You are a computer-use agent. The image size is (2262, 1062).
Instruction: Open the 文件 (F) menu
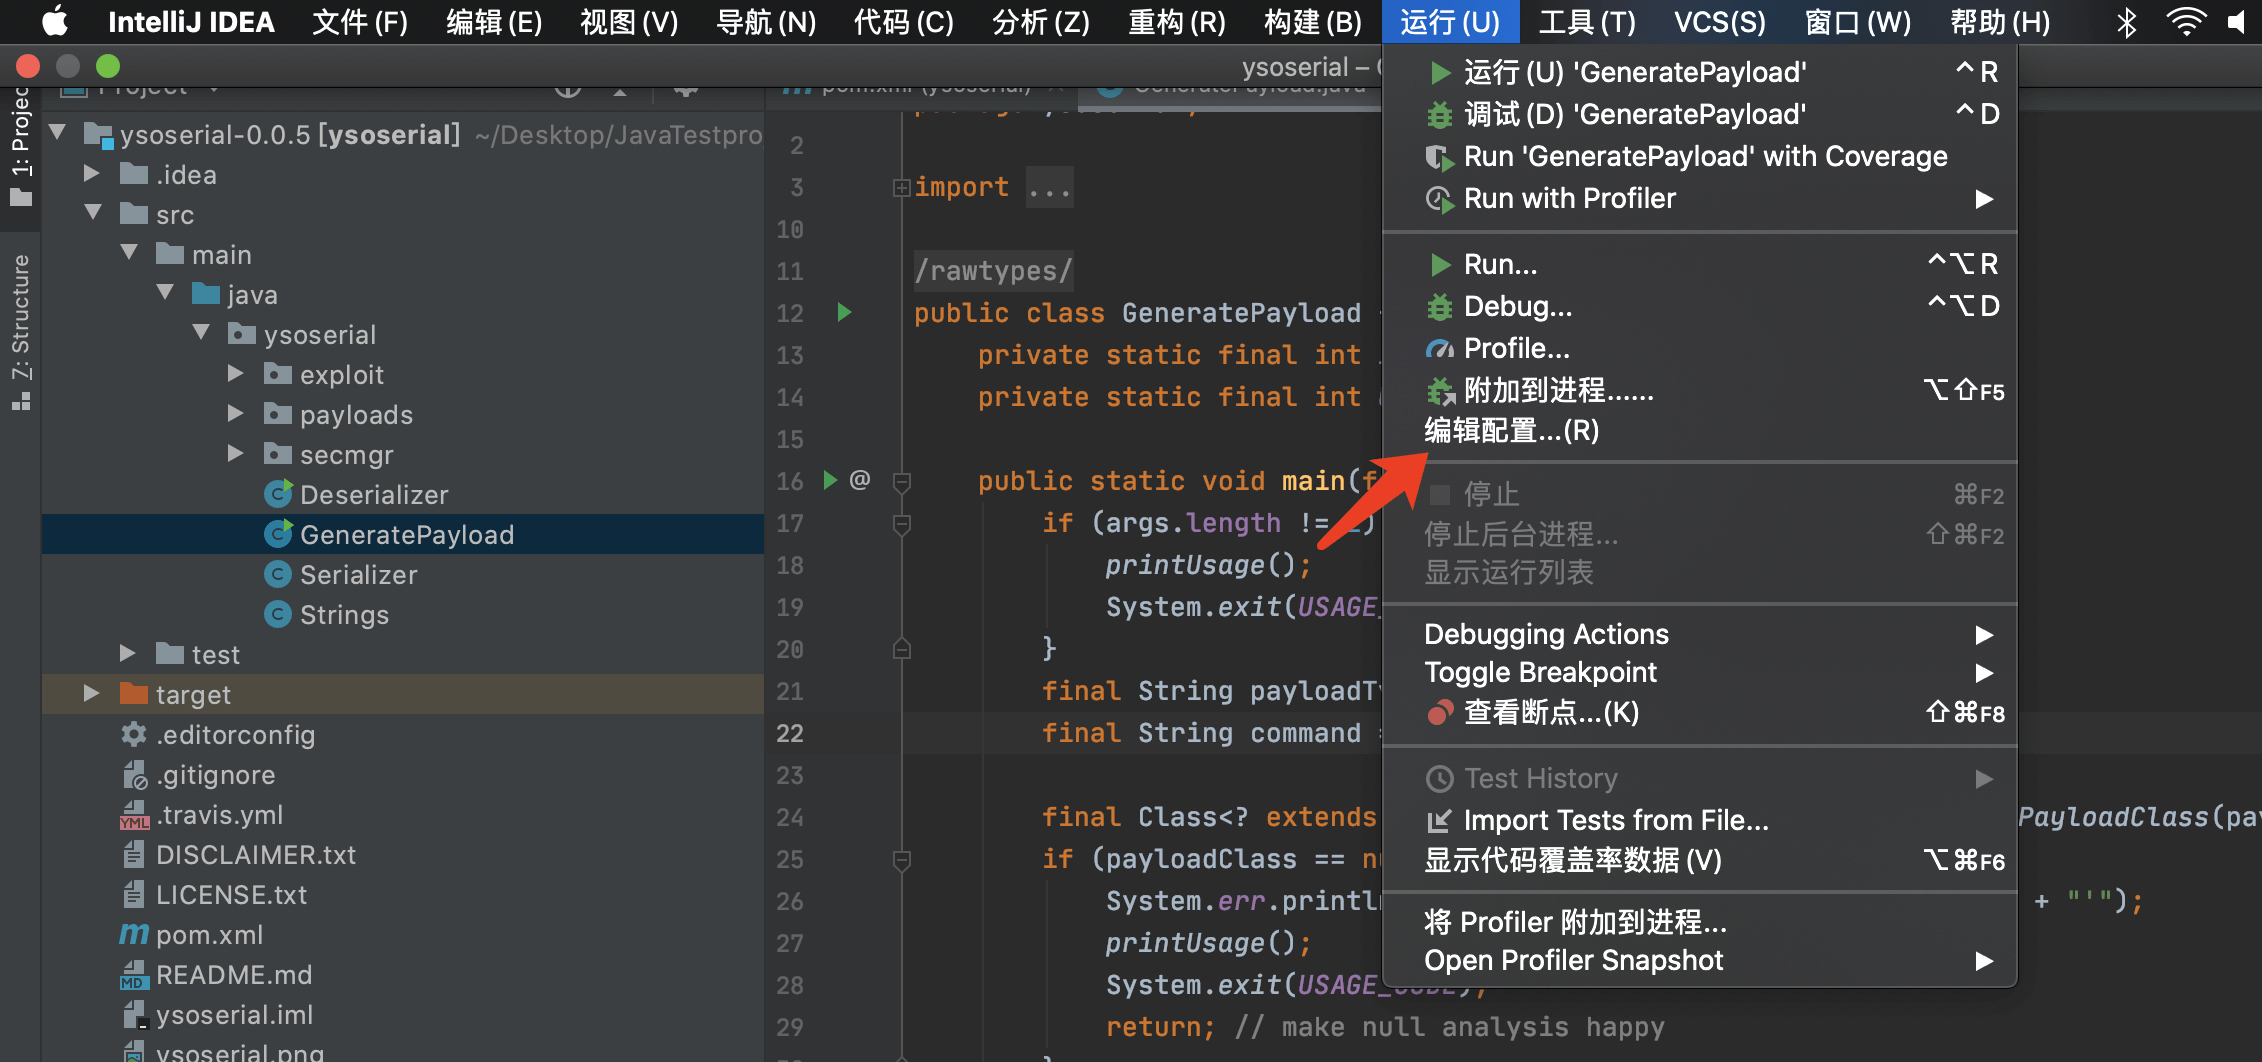pos(360,22)
